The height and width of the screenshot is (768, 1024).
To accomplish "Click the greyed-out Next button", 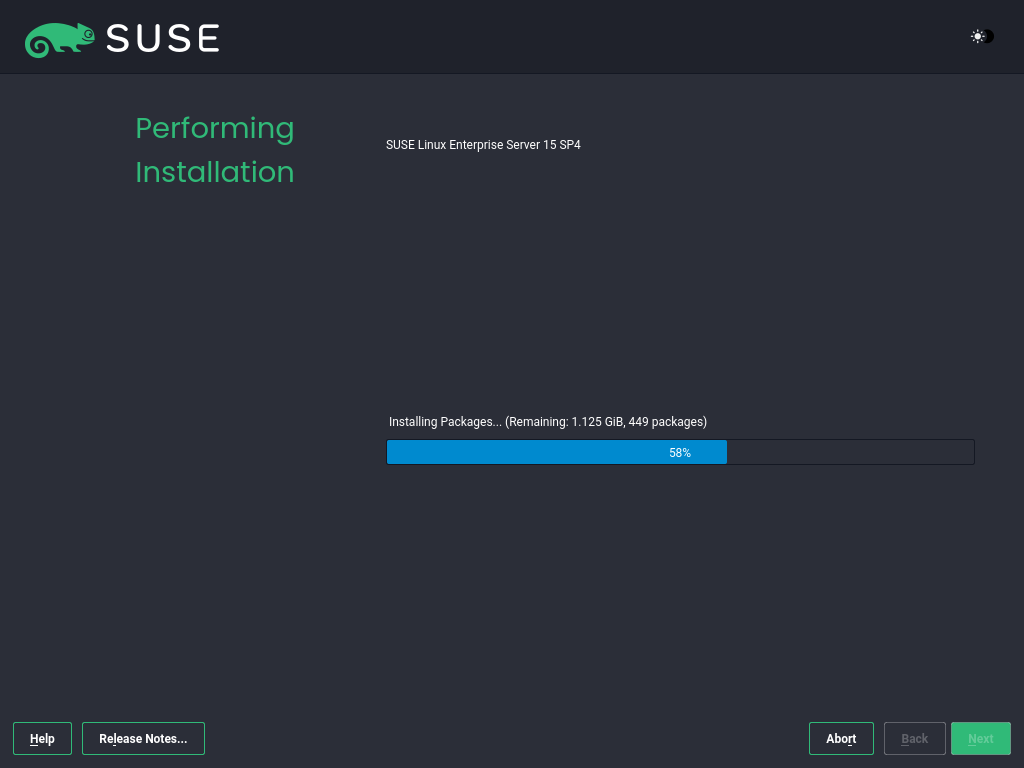I will point(980,739).
